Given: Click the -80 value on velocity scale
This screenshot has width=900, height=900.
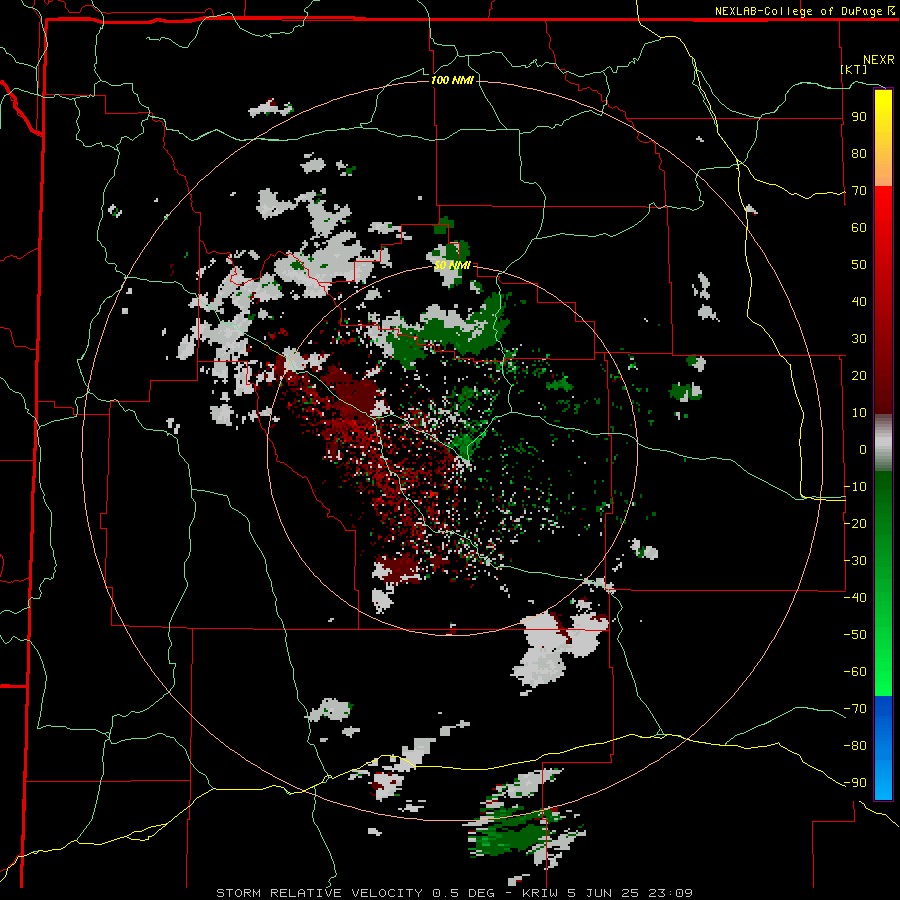Looking at the screenshot, I should click(855, 746).
